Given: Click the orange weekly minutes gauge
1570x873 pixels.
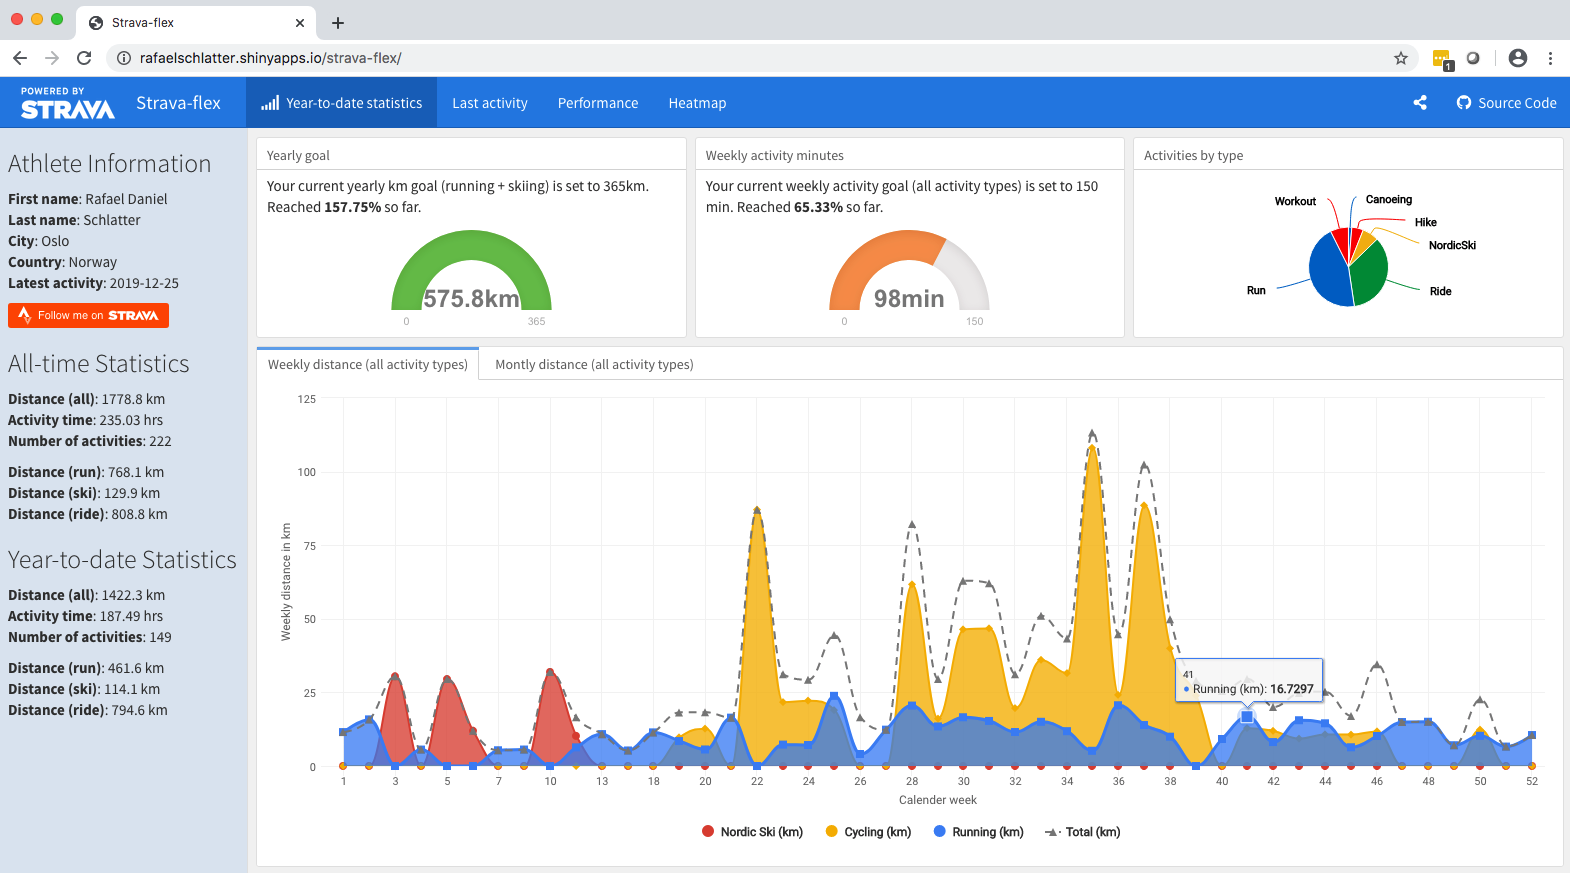Looking at the screenshot, I should click(885, 255).
